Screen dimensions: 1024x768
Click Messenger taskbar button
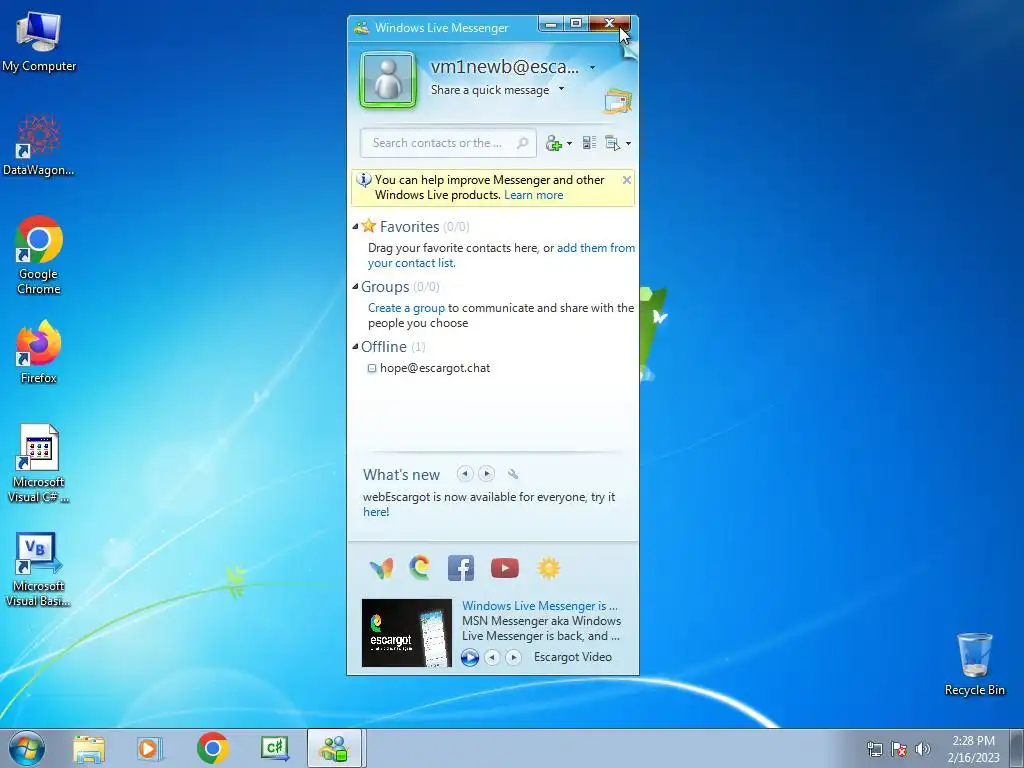tap(334, 749)
